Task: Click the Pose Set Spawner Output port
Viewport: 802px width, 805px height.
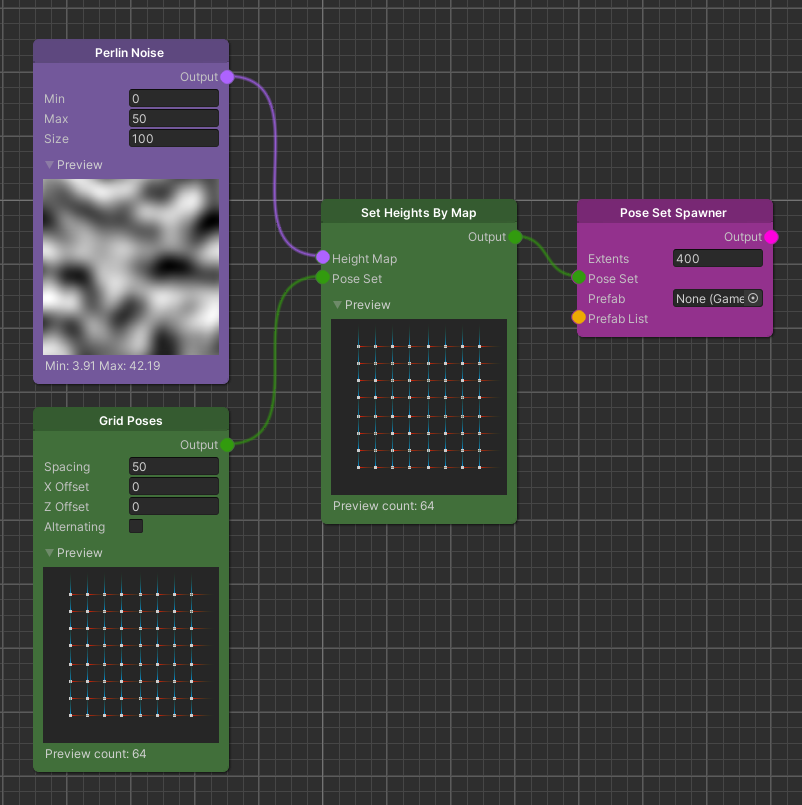Action: tap(770, 237)
